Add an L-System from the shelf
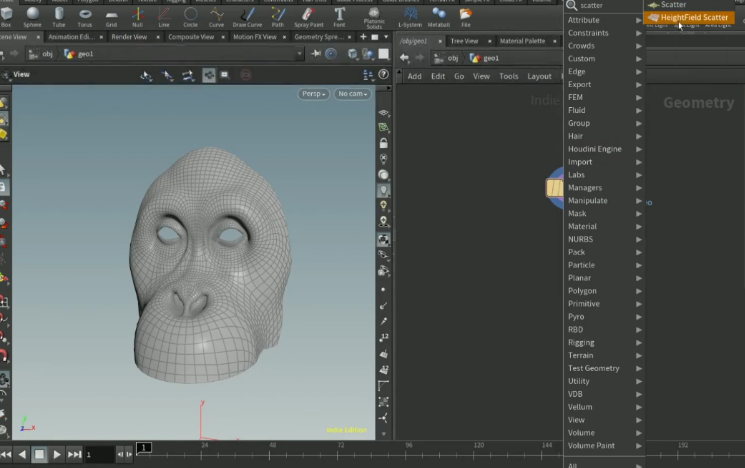 (x=410, y=15)
